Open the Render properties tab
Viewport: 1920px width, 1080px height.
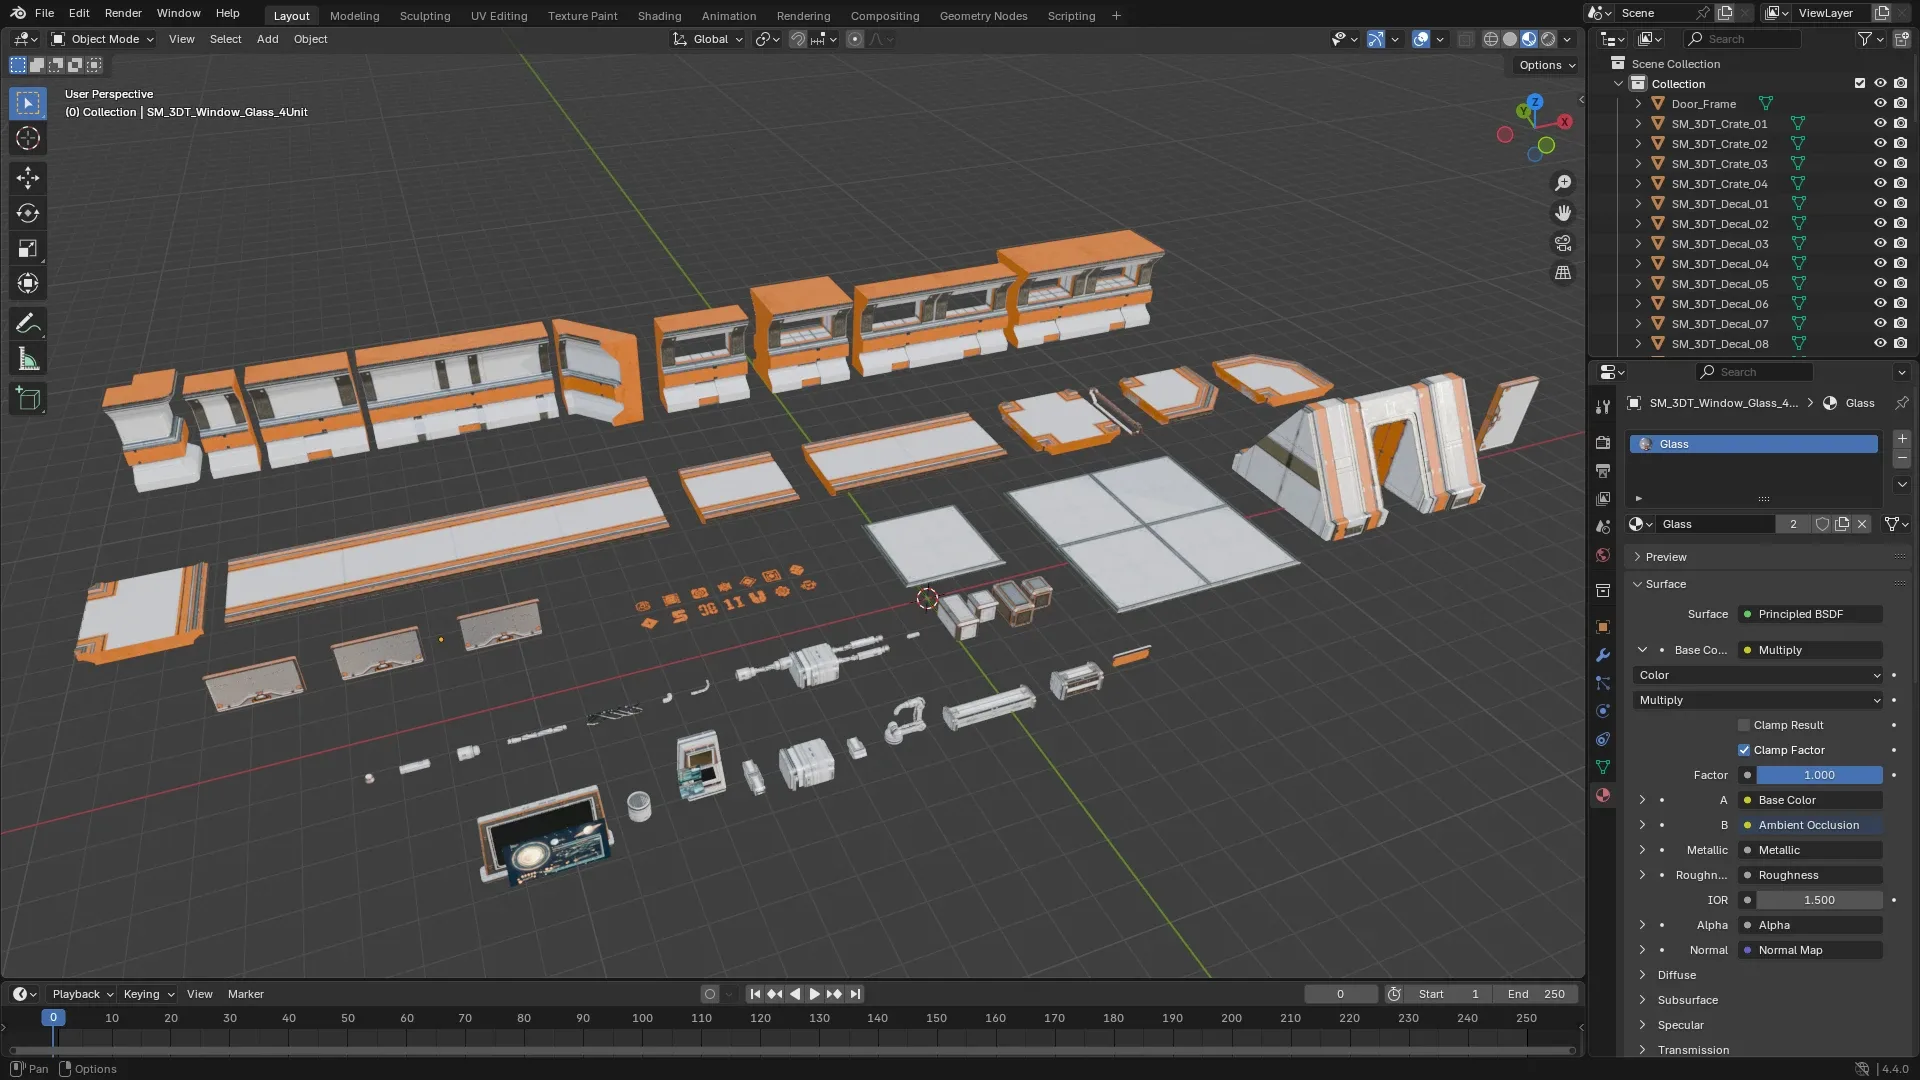point(1602,442)
